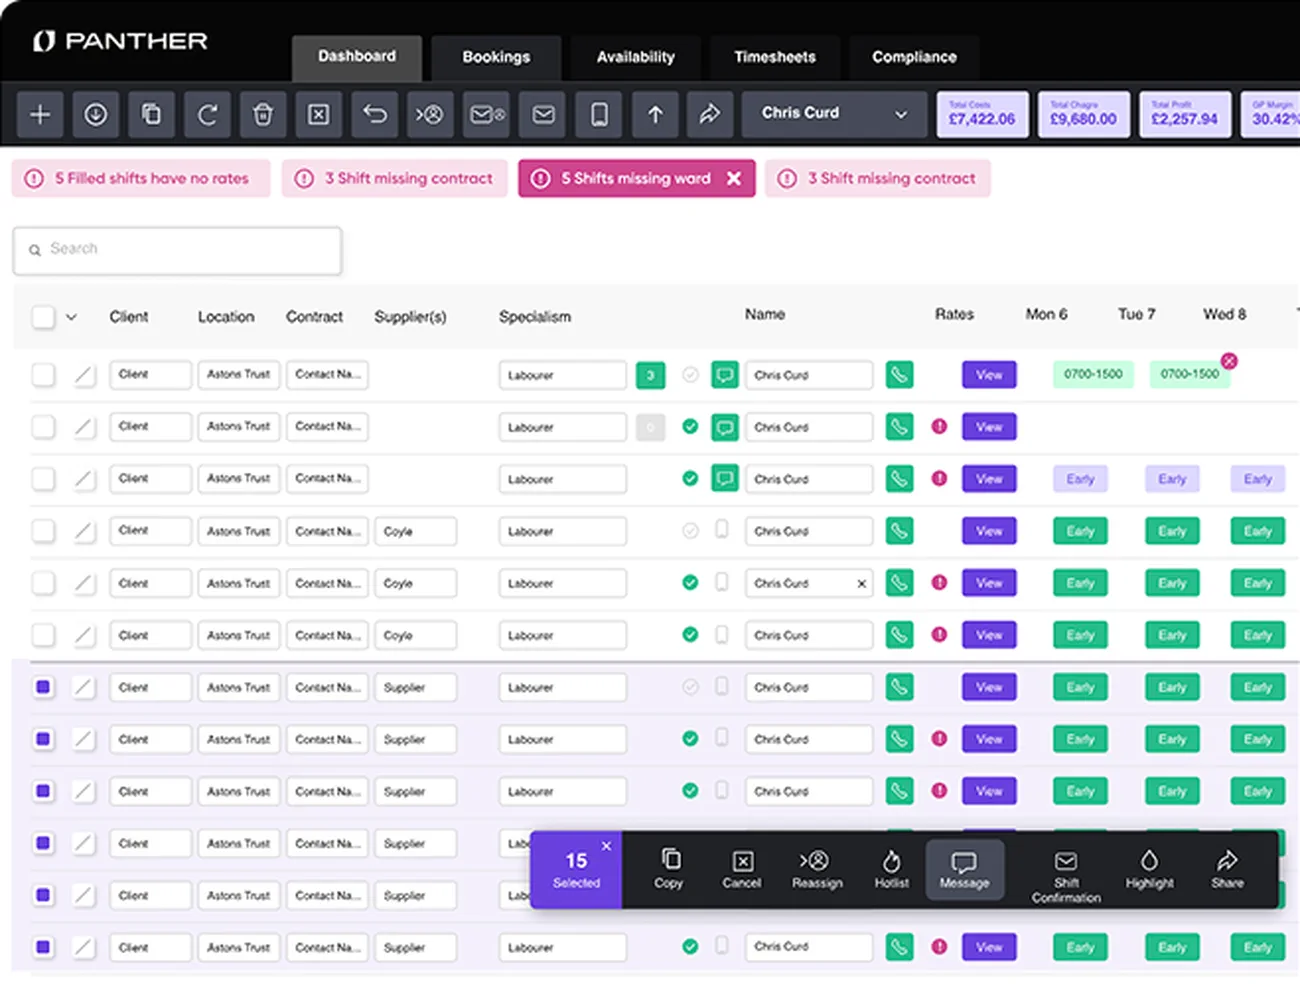The height and width of the screenshot is (1000, 1300).
Task: Tick checkbox of the row with clearable Chris Curd name
Action: click(43, 583)
